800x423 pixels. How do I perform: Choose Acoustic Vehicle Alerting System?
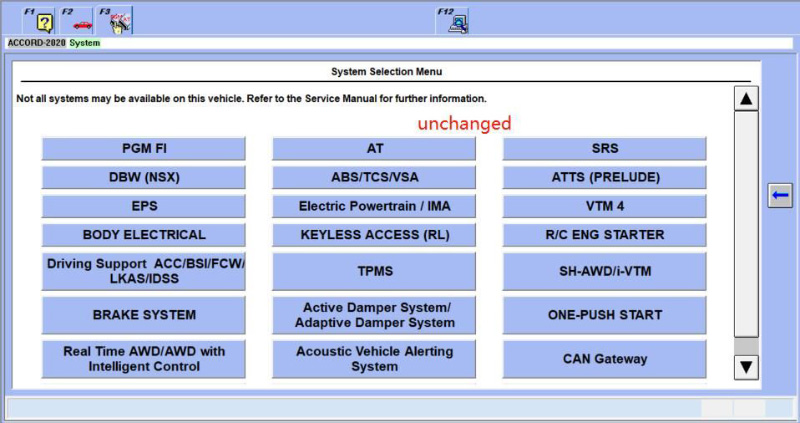coord(374,359)
